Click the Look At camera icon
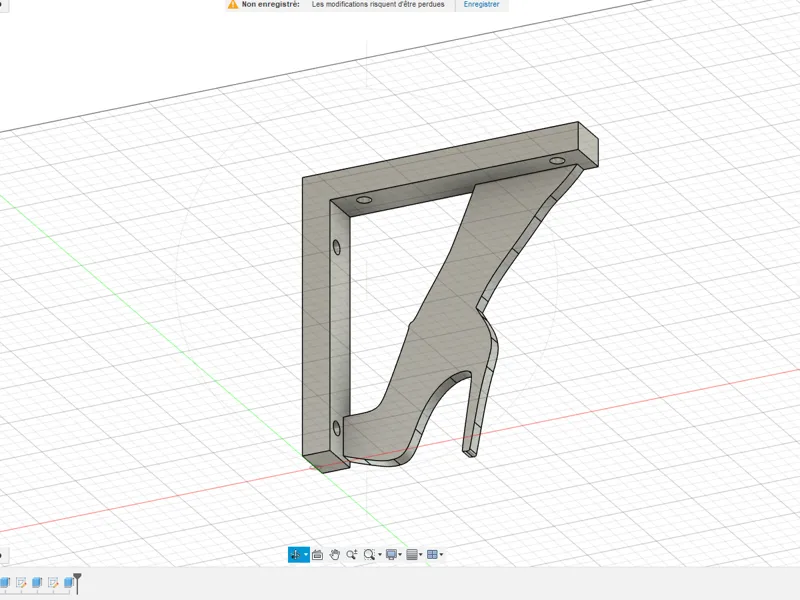This screenshot has height=600, width=800. [x=317, y=555]
